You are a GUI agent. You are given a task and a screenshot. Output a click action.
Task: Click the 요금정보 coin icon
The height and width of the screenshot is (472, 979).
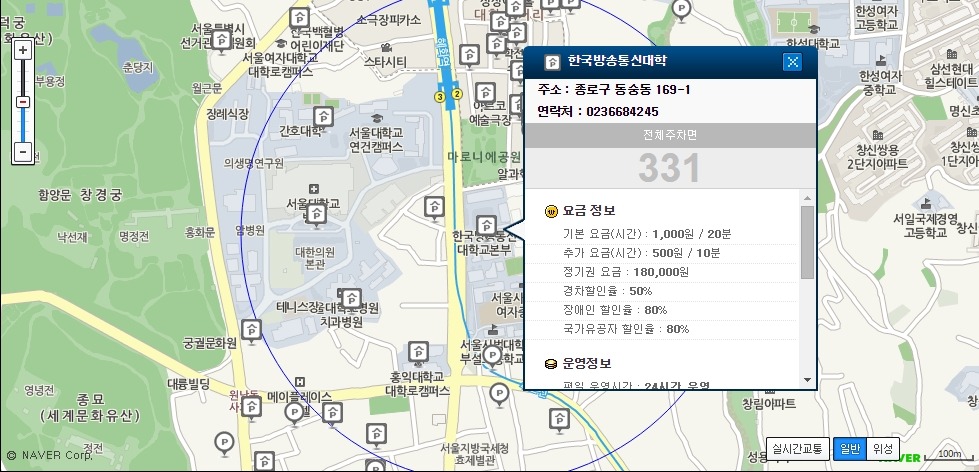[x=551, y=211]
